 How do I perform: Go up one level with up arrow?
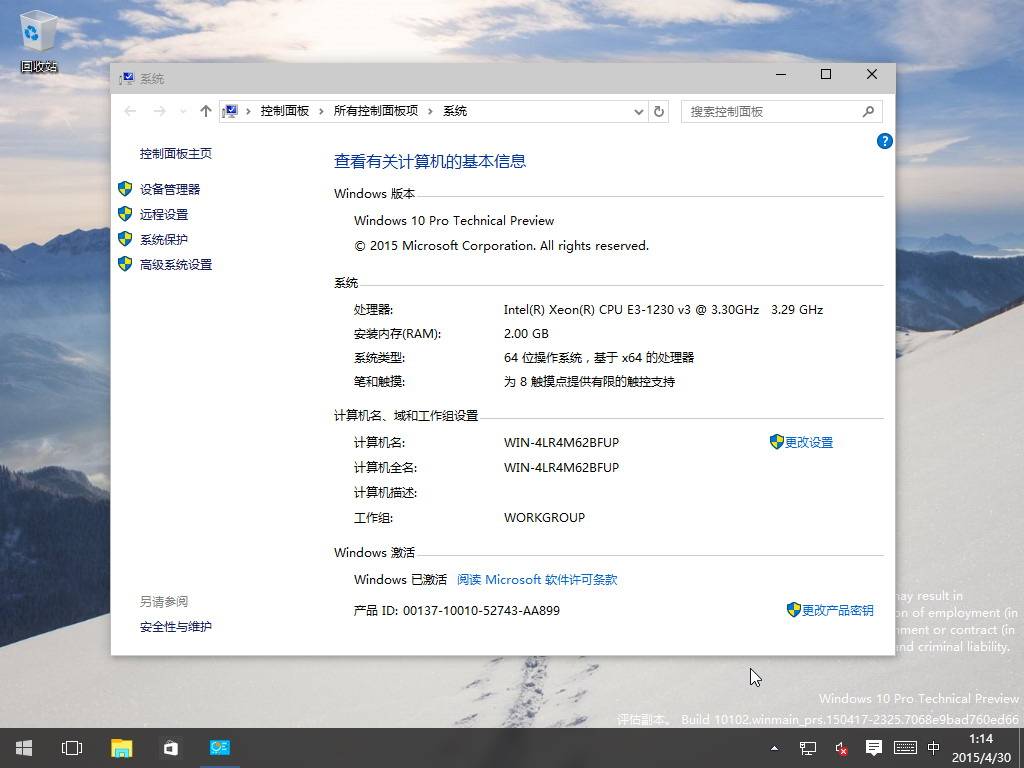206,112
